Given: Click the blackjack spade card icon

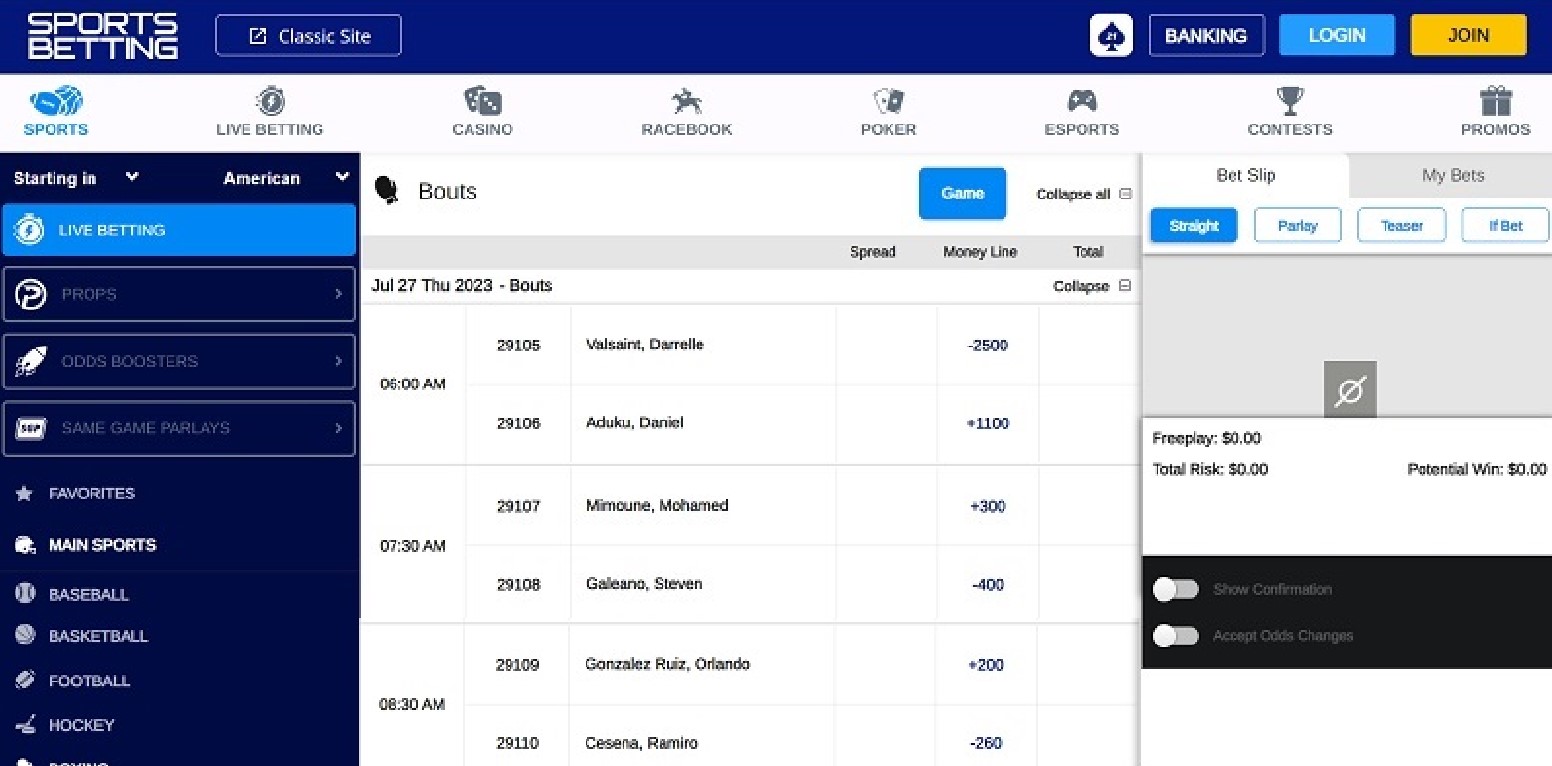Looking at the screenshot, I should coord(1111,36).
